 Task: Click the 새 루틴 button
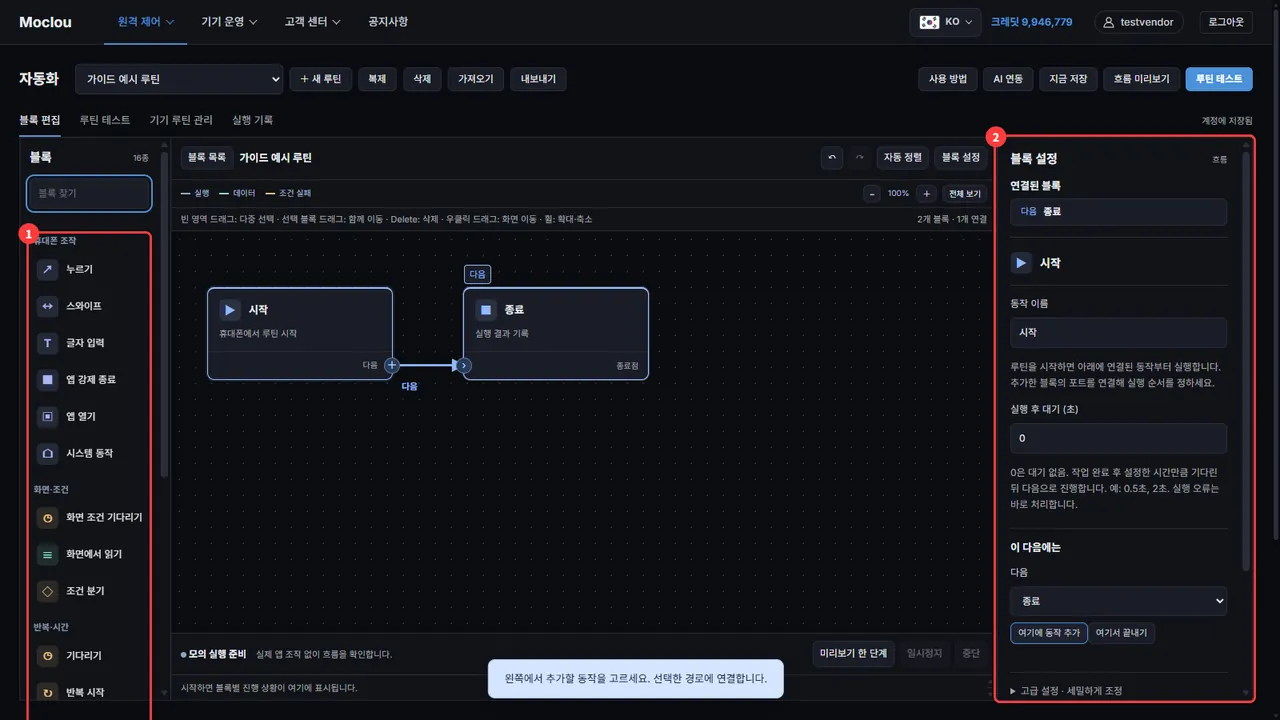(320, 79)
